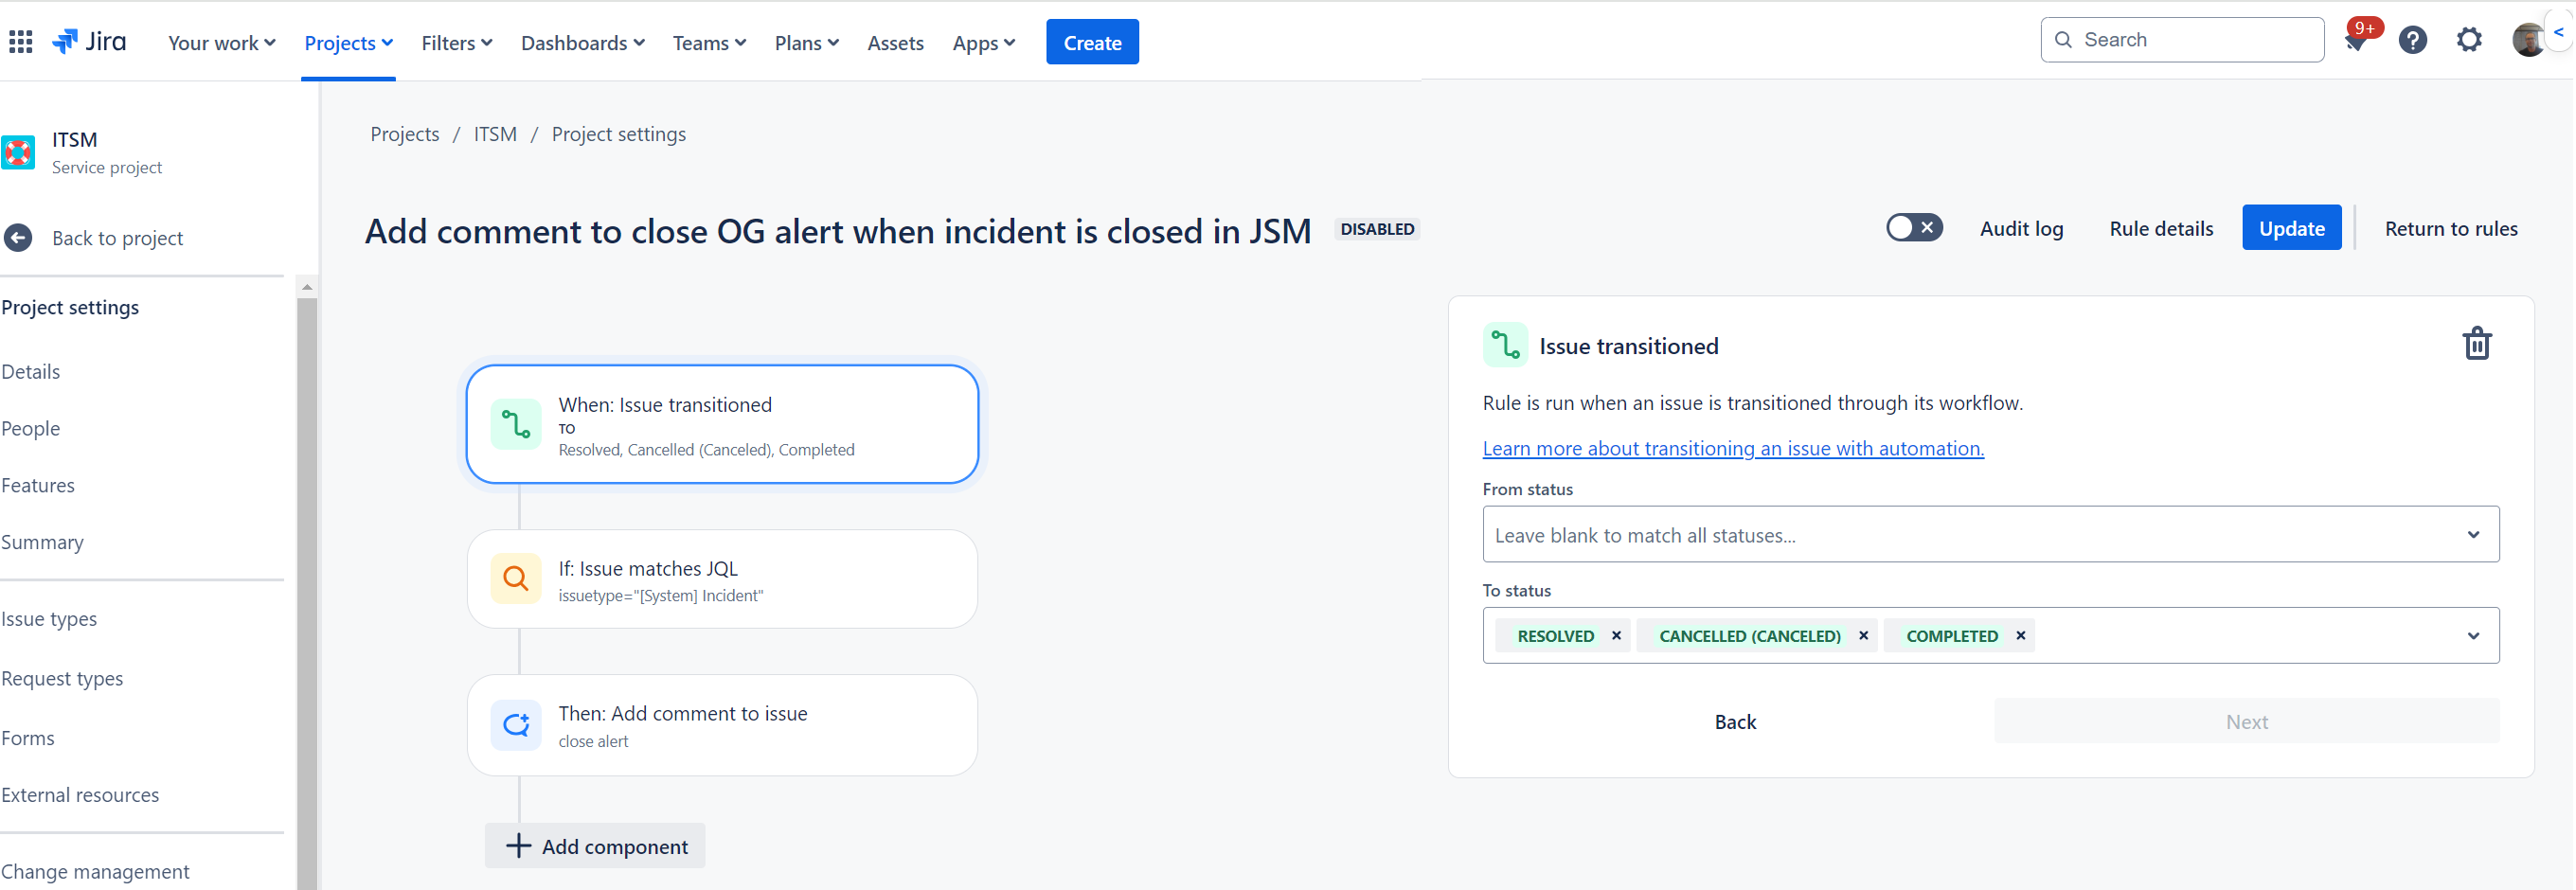Click in the Search input field
The height and width of the screenshot is (890, 2576).
pos(2182,40)
